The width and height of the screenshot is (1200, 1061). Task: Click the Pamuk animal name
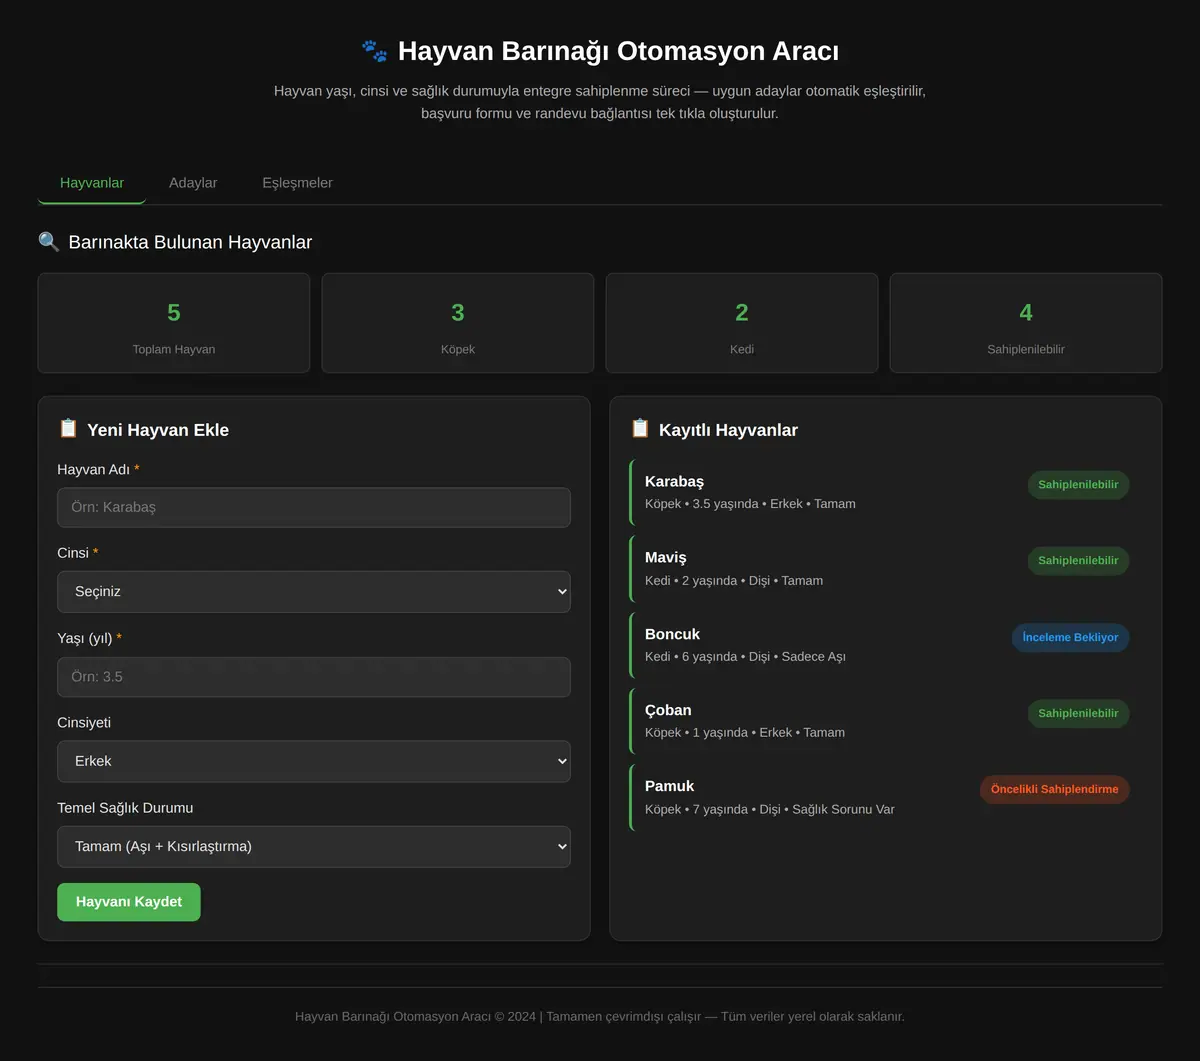[x=670, y=786]
